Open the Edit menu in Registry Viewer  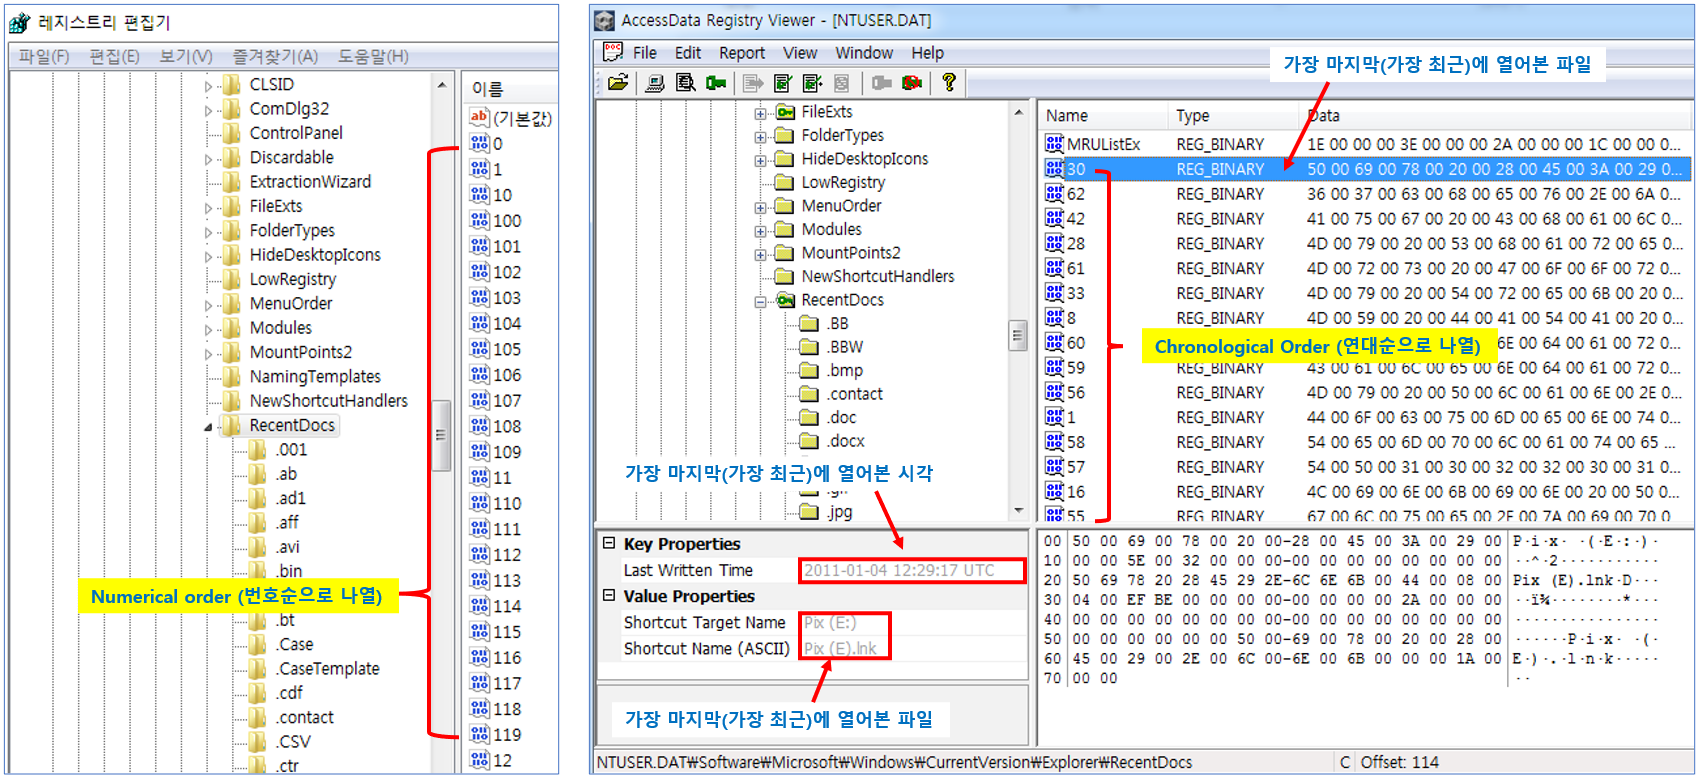[688, 53]
